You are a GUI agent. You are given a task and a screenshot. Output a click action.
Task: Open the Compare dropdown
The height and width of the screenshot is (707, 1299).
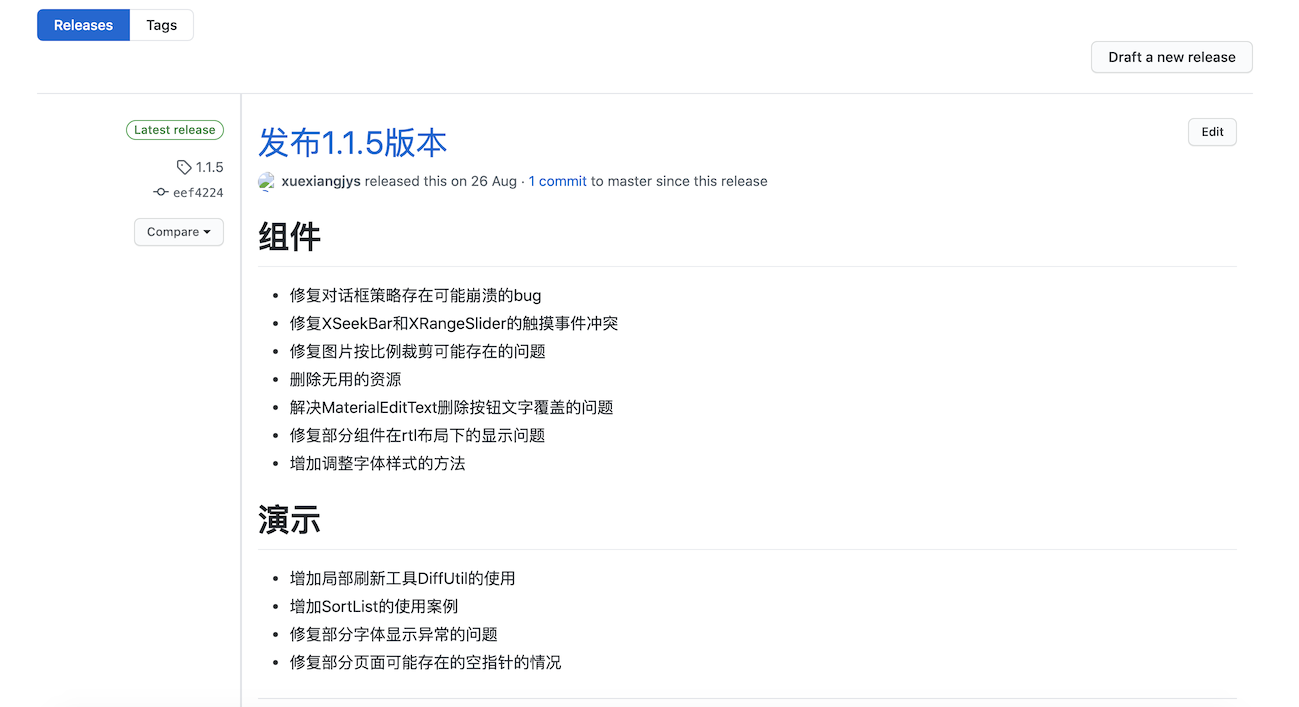(x=179, y=232)
